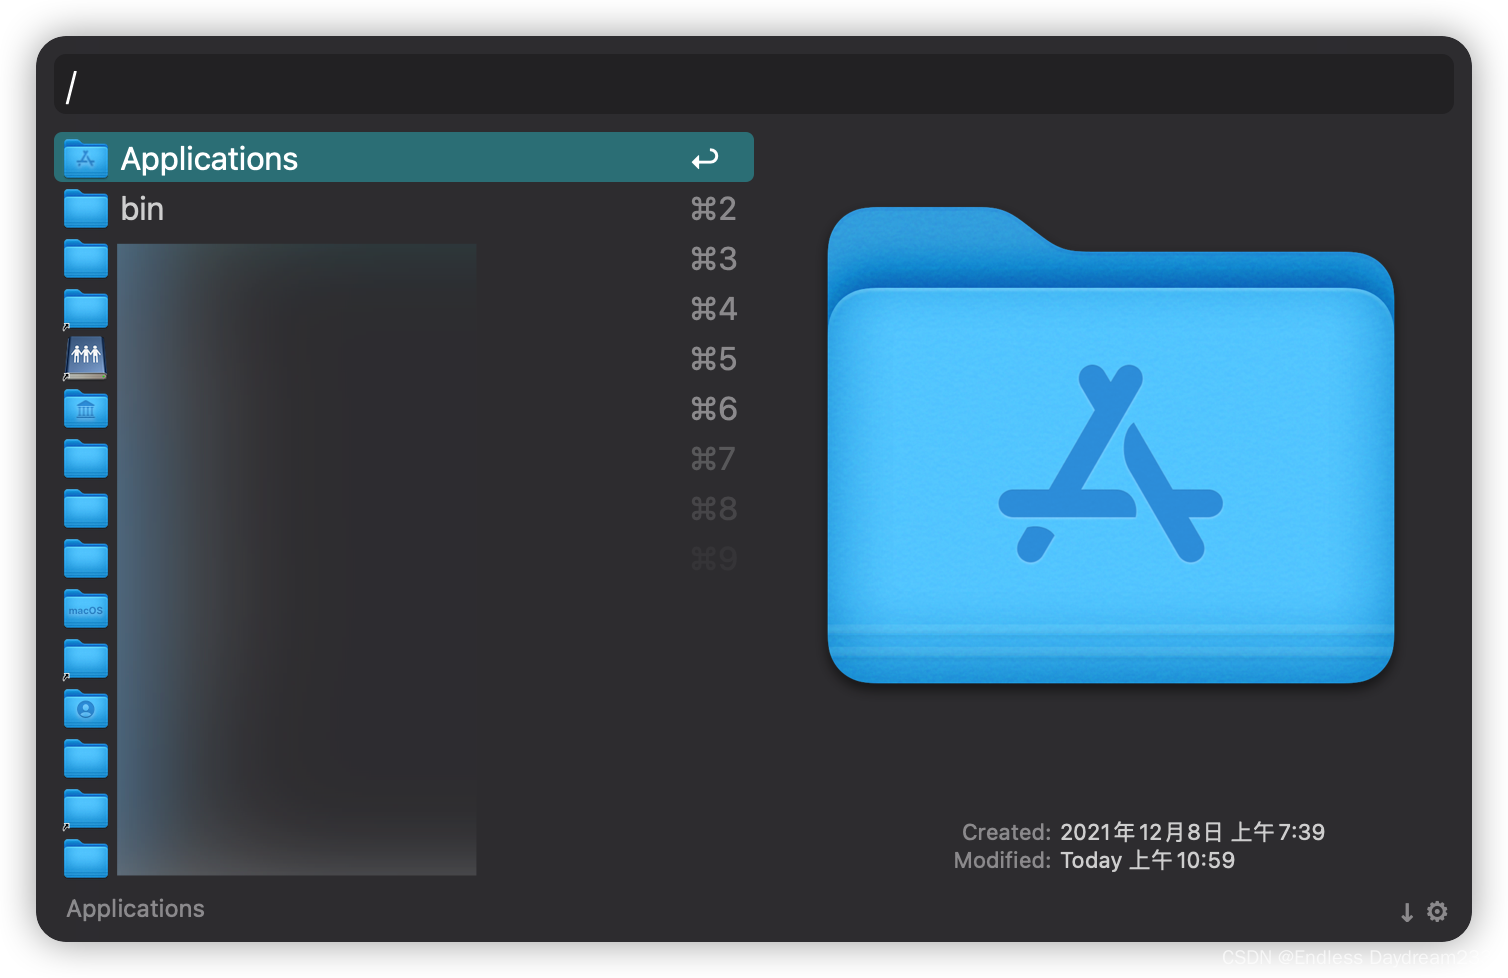
Task: Open the Users folder with person icon
Action: tap(86, 708)
